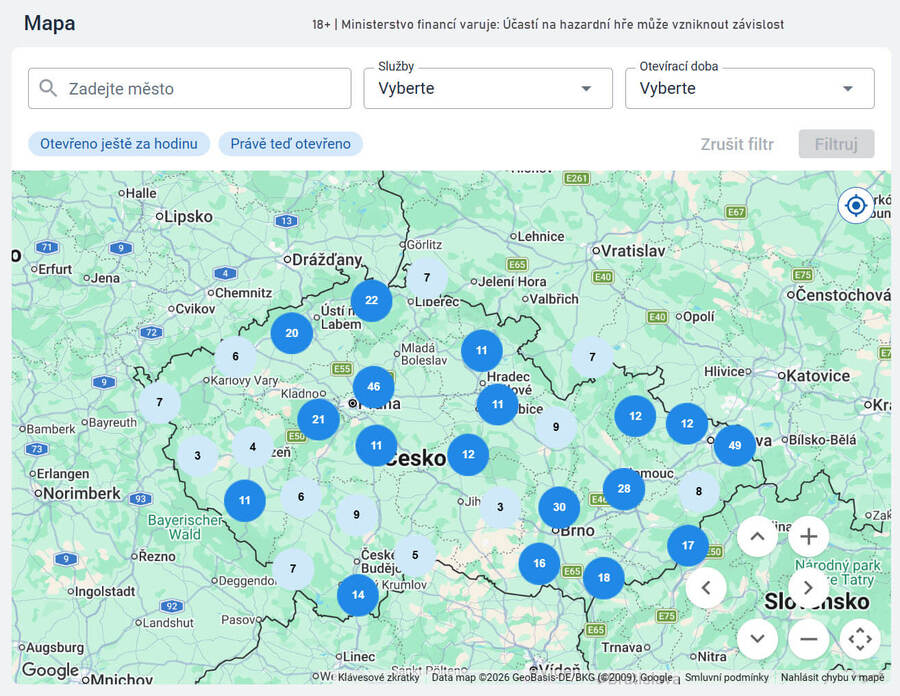Viewport: 900px width, 696px height.
Task: Click the 'Lipsko' city label on the map
Action: (188, 216)
